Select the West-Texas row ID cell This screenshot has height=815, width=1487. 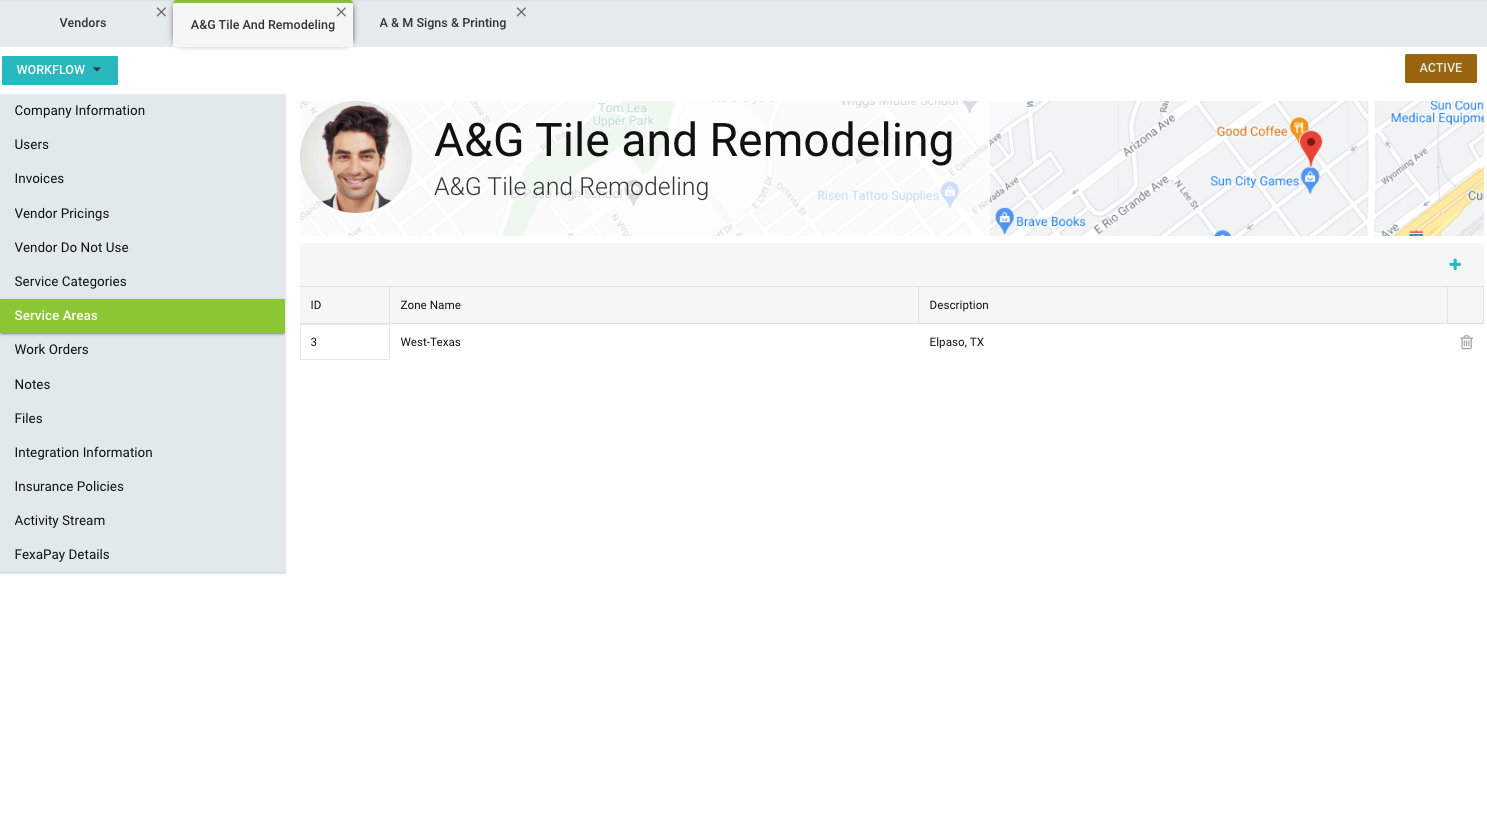(x=344, y=342)
